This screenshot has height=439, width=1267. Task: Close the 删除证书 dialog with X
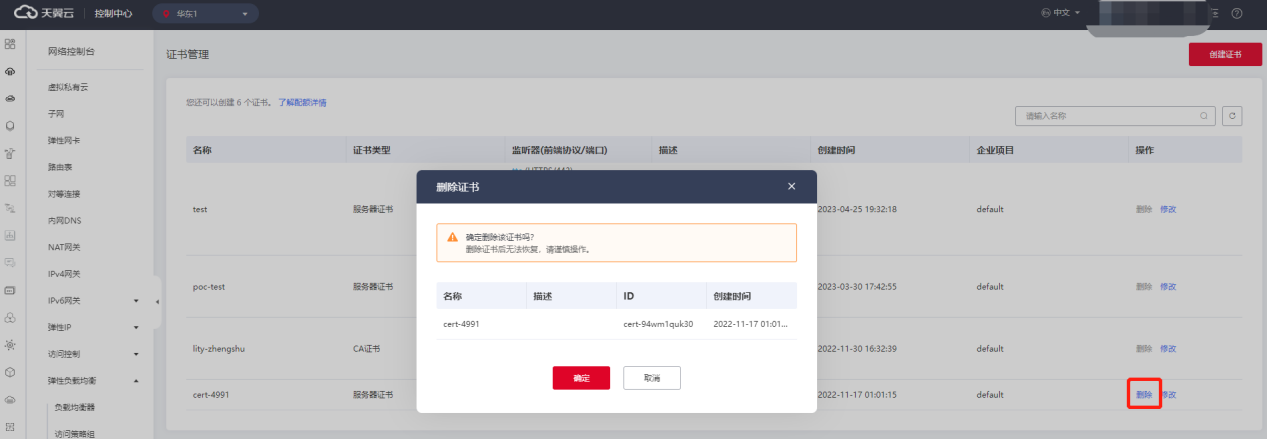click(x=791, y=187)
